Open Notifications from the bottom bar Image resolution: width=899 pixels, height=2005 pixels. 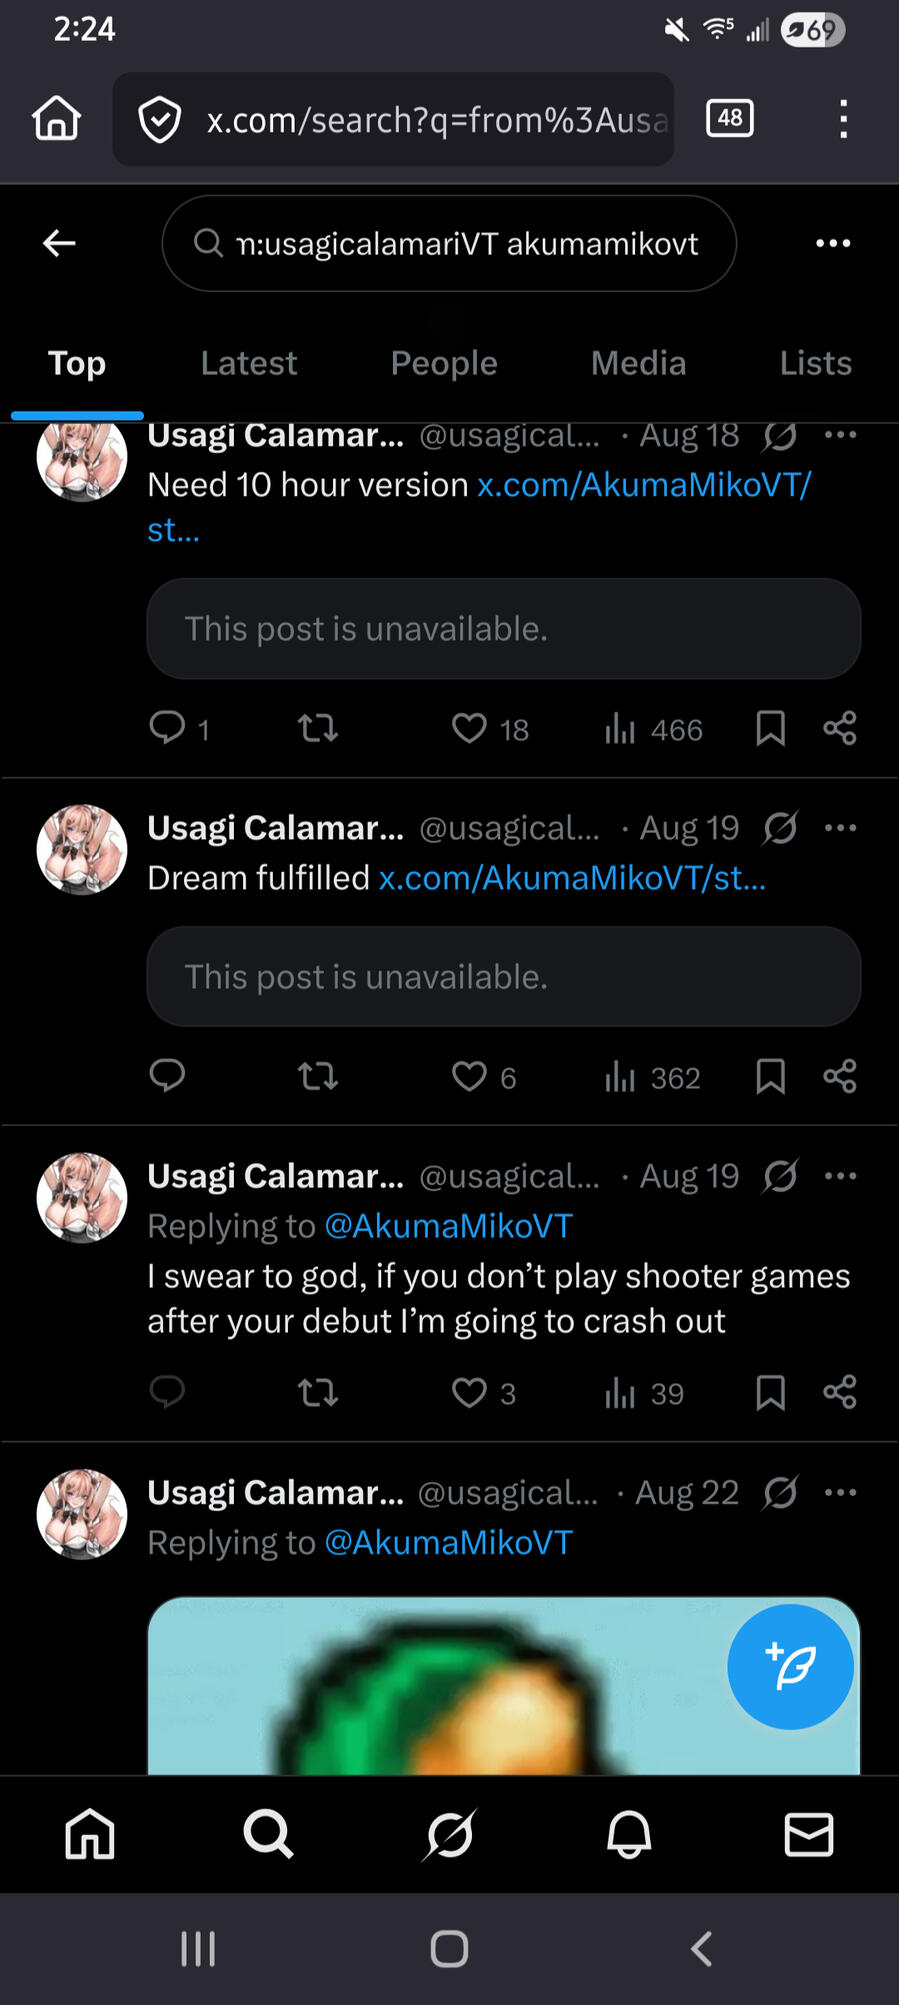(629, 1835)
